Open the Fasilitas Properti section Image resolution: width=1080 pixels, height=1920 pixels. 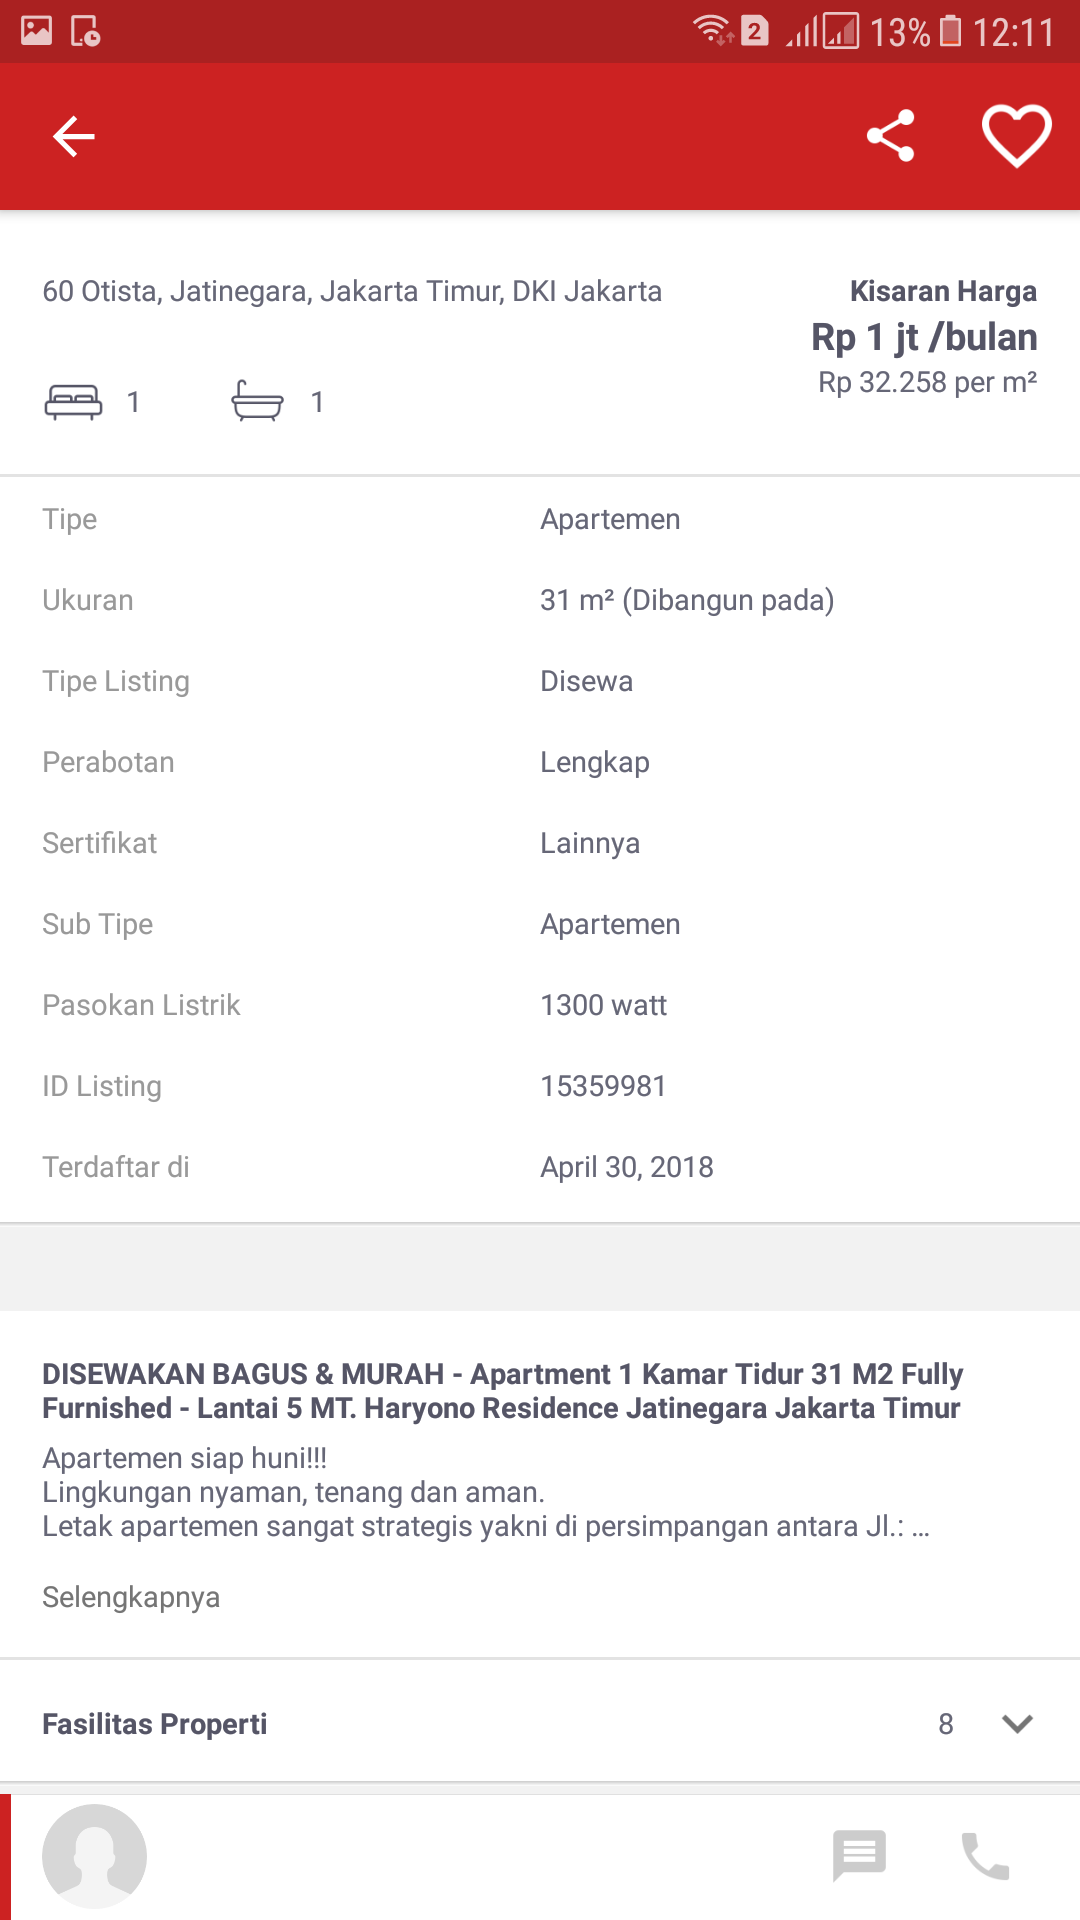(155, 1724)
